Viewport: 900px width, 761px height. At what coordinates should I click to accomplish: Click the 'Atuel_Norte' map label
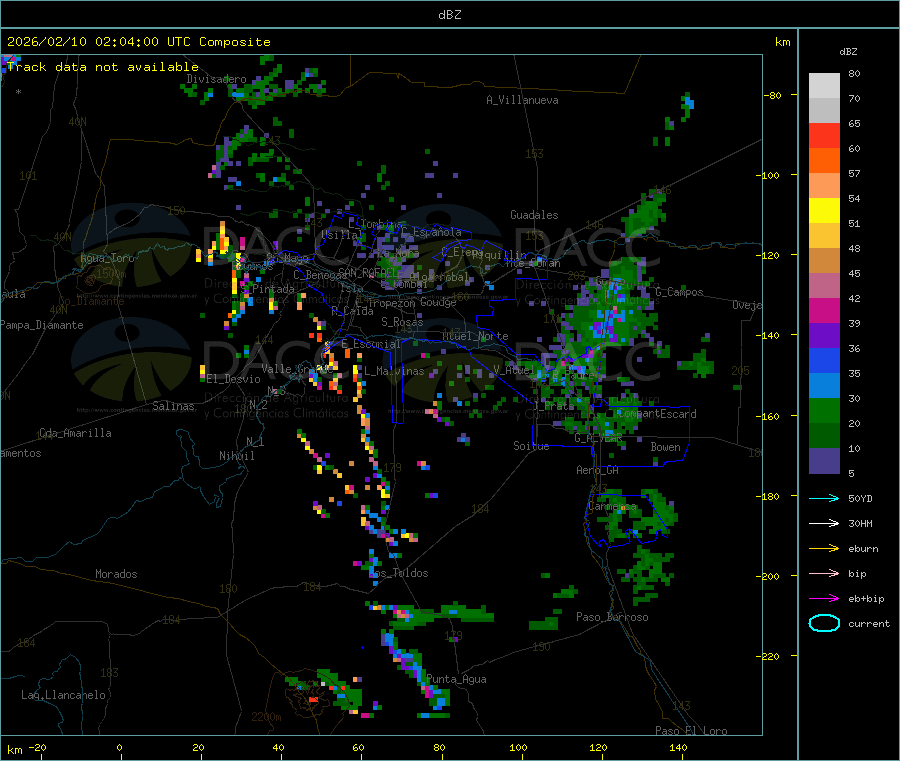(475, 336)
